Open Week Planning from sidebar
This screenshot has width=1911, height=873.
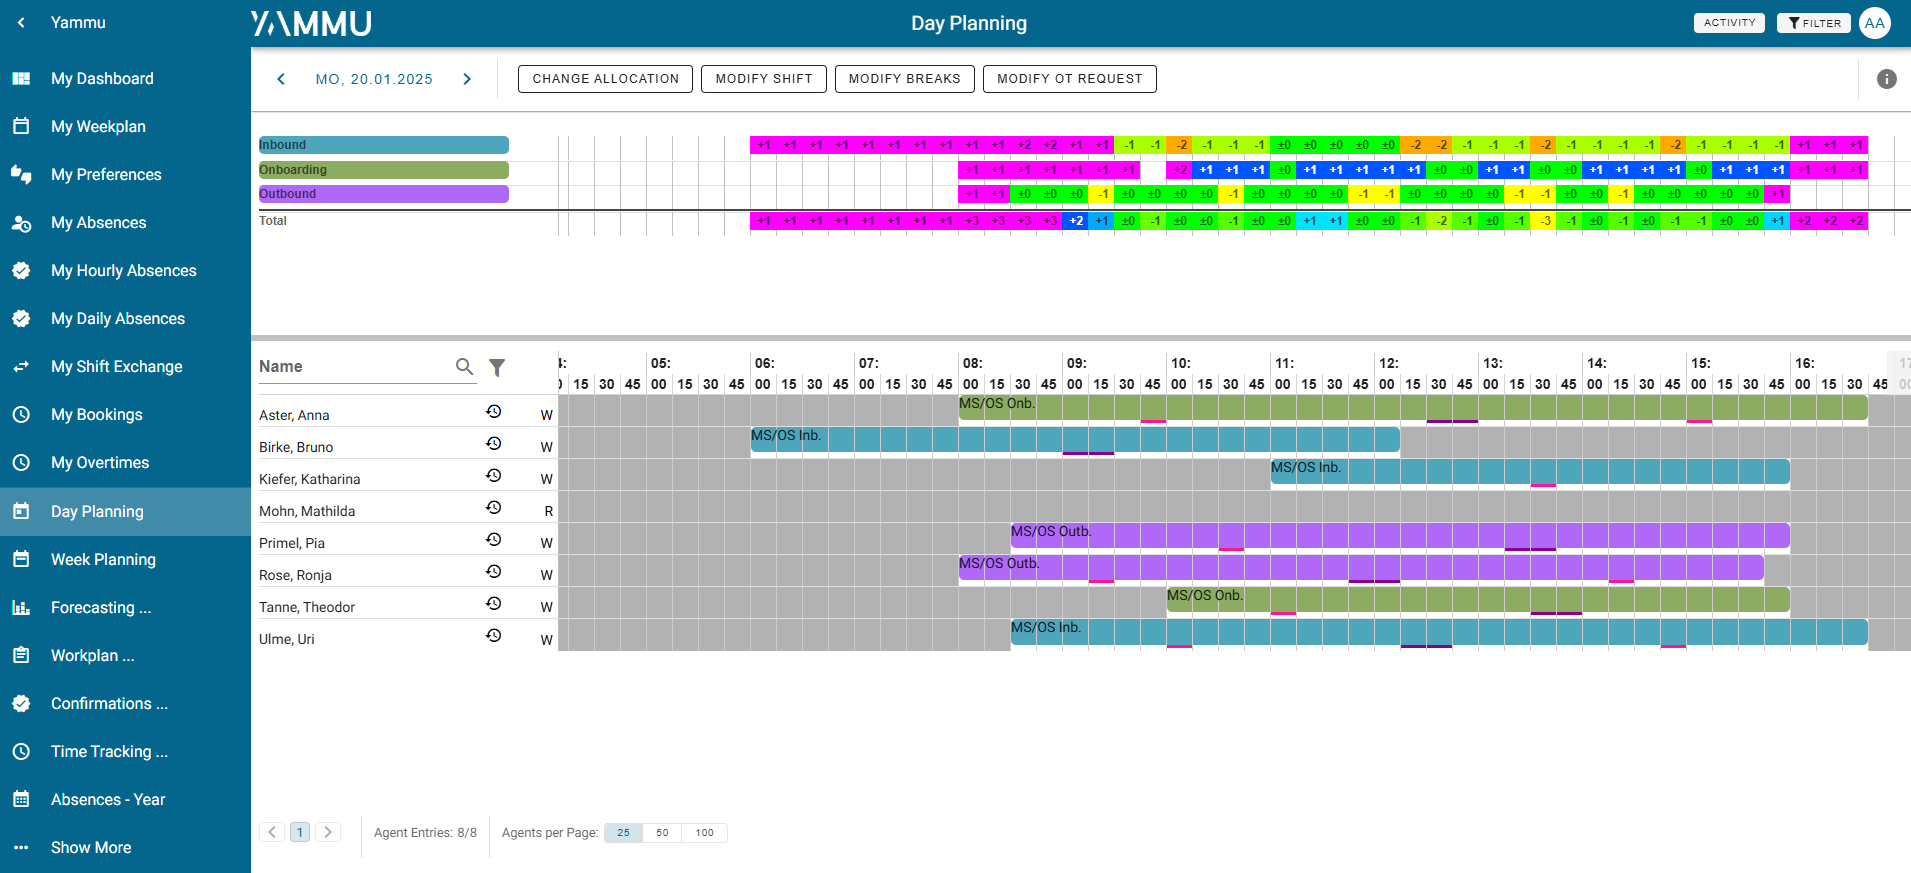pyautogui.click(x=103, y=559)
